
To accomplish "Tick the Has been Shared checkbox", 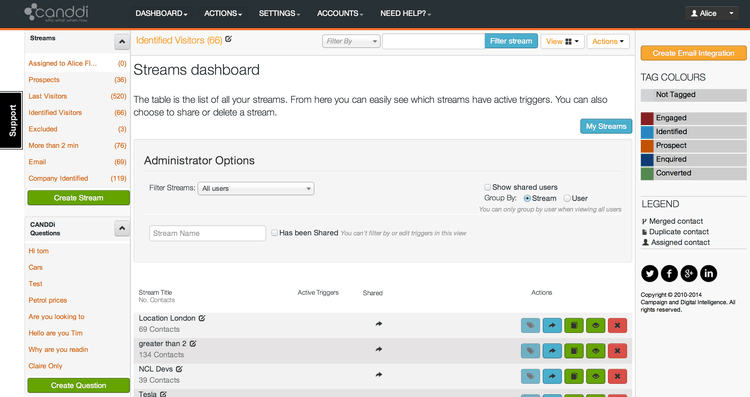I will pyautogui.click(x=274, y=232).
